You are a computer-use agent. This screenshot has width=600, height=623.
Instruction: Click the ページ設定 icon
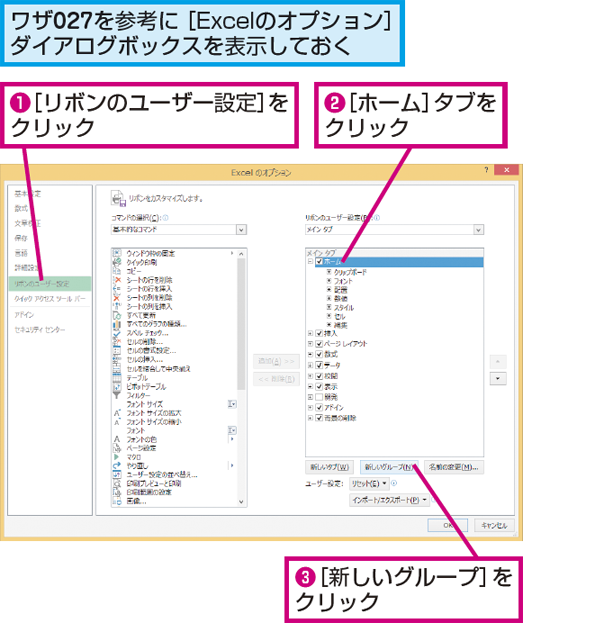[x=117, y=448]
